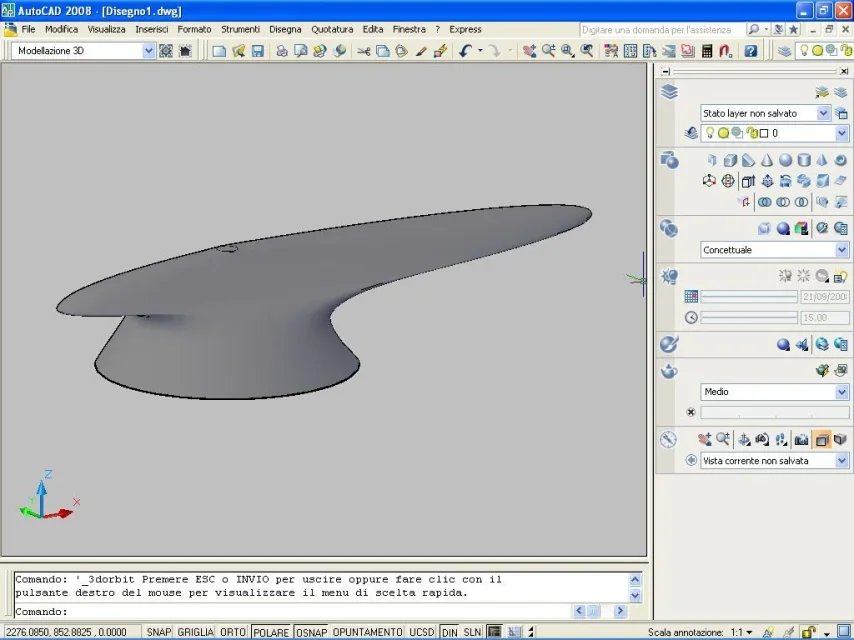Toggle OSNAP object snap
854x640 pixels.
(x=311, y=632)
